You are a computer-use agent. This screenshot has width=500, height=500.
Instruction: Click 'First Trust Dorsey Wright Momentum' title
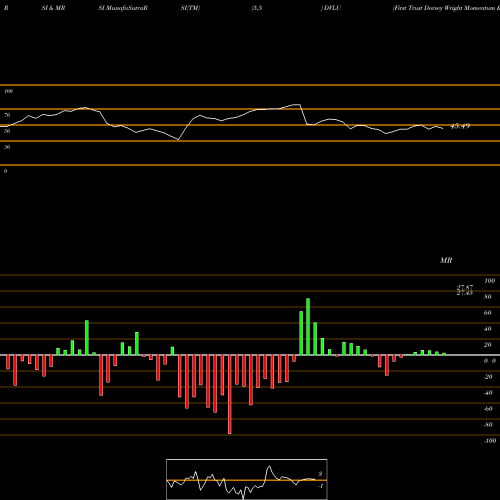tap(445, 8)
